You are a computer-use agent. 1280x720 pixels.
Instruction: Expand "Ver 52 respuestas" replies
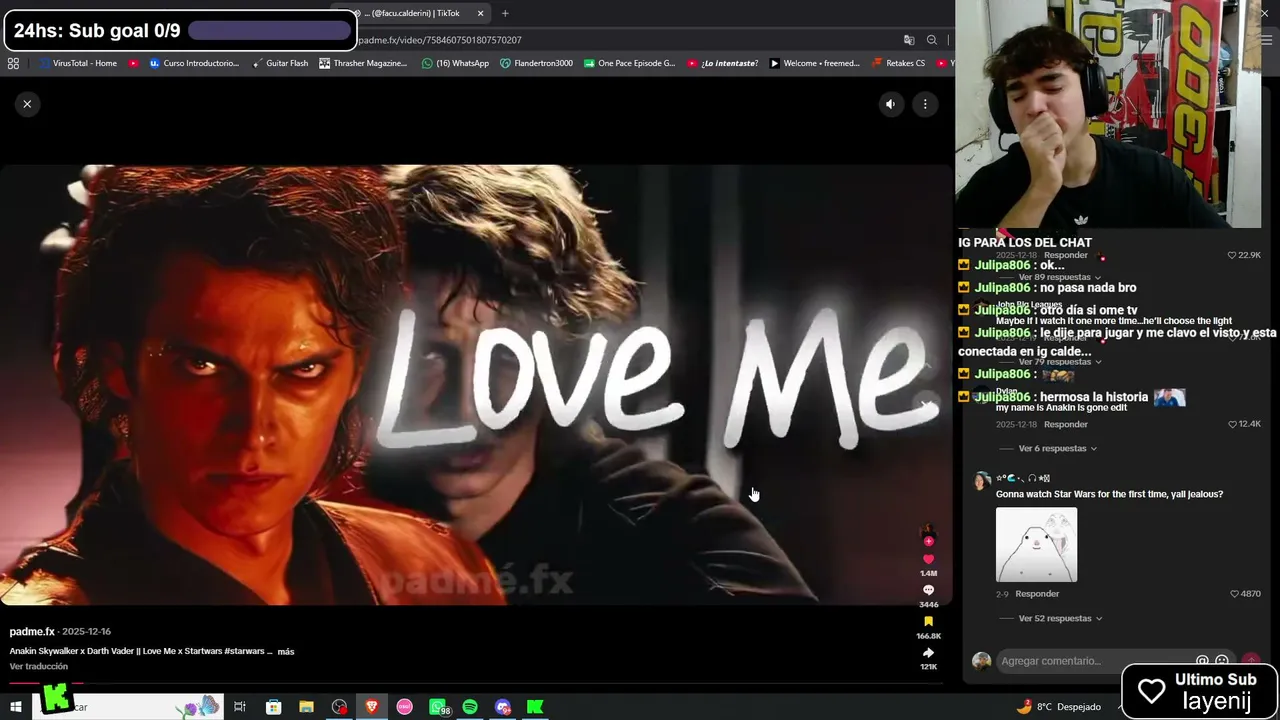(x=1060, y=619)
